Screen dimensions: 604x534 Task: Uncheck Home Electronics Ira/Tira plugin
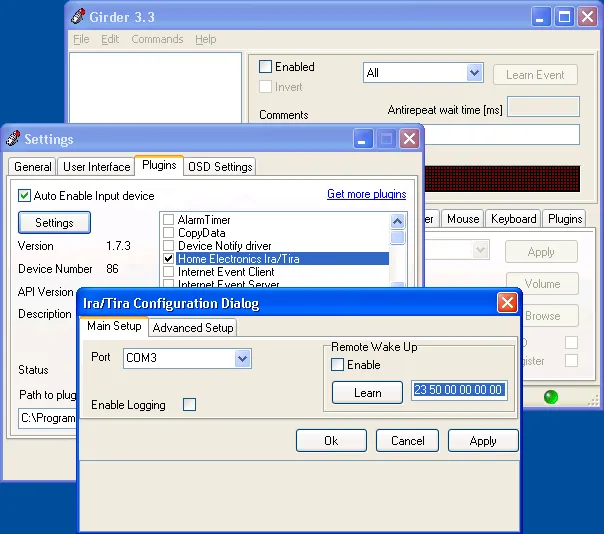[x=168, y=259]
